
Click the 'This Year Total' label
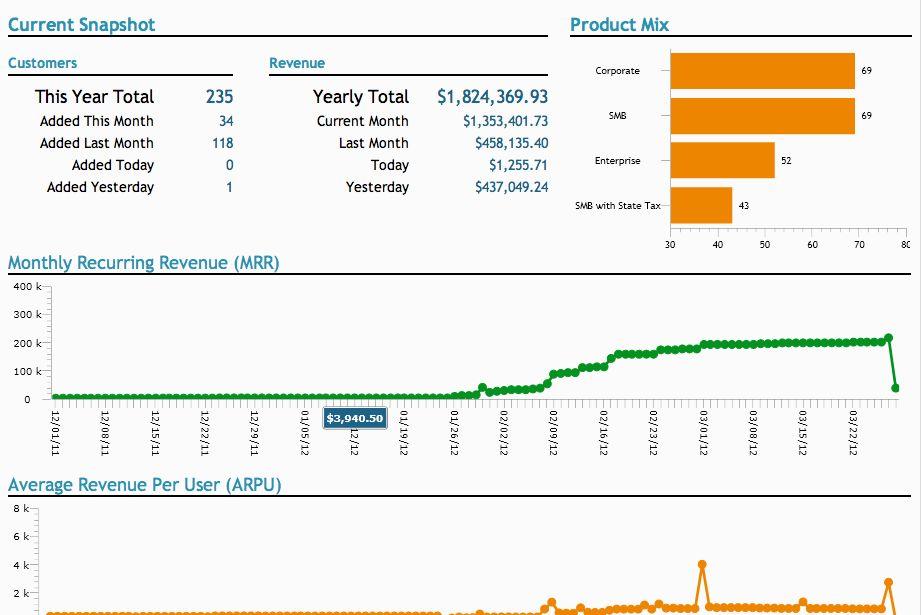tap(95, 96)
